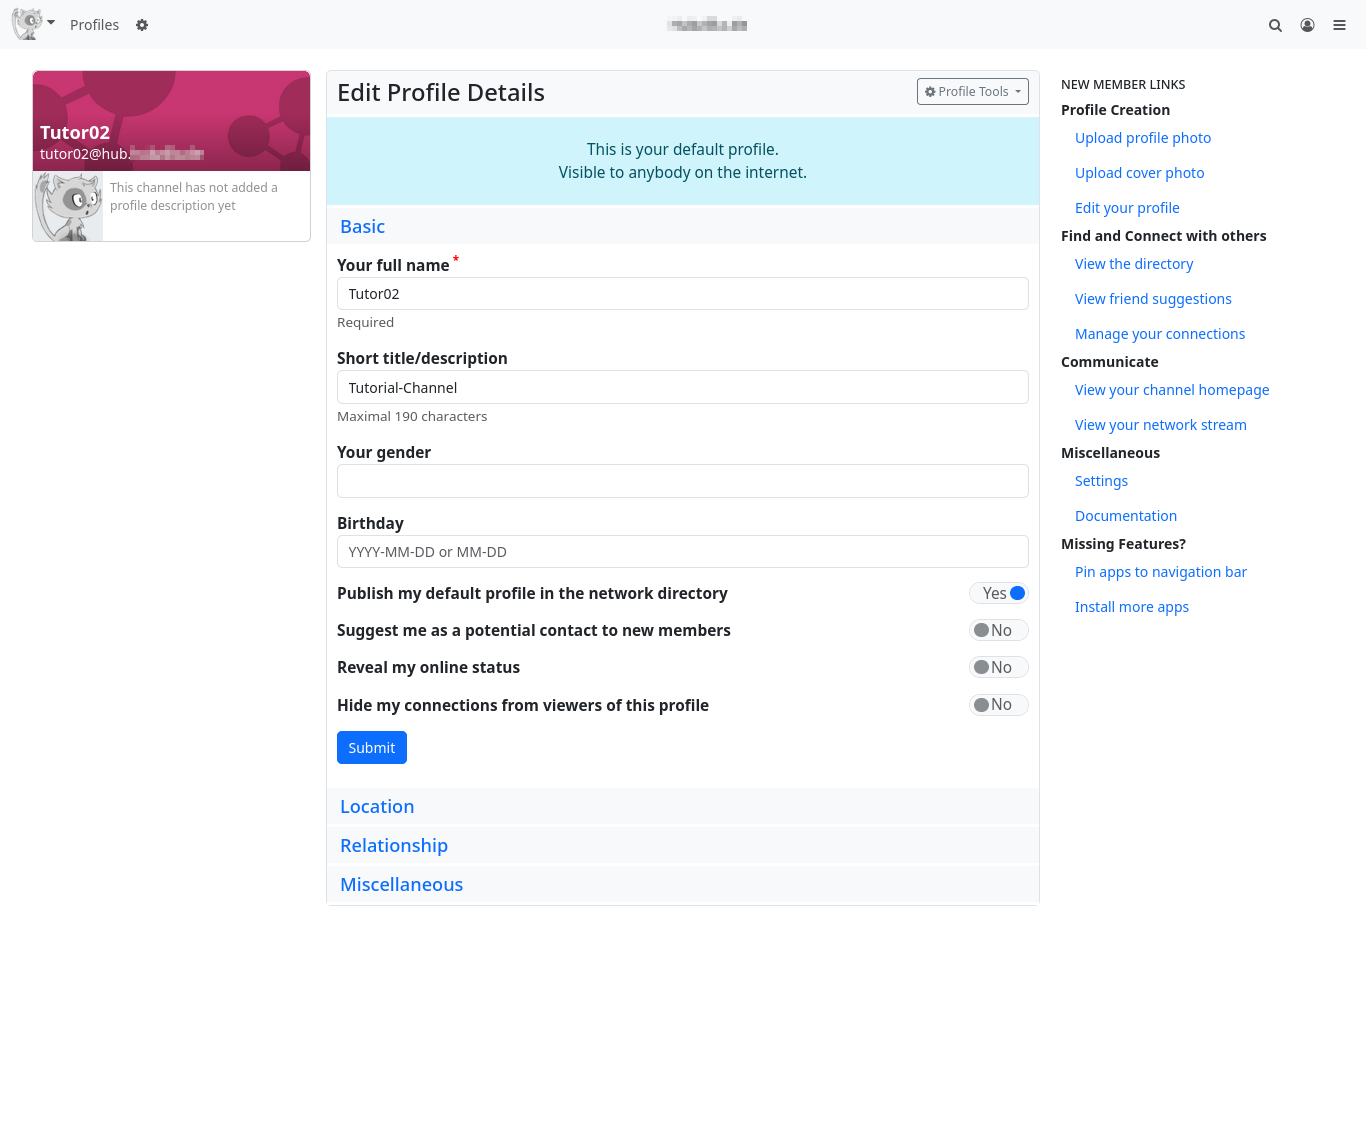
Task: Click the Profiles navbar item
Action: pos(94,25)
